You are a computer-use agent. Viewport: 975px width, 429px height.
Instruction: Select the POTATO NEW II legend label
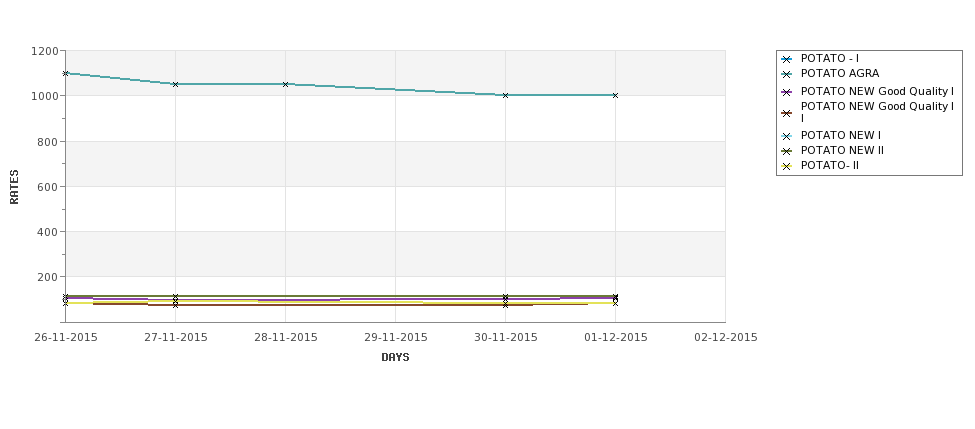(842, 150)
